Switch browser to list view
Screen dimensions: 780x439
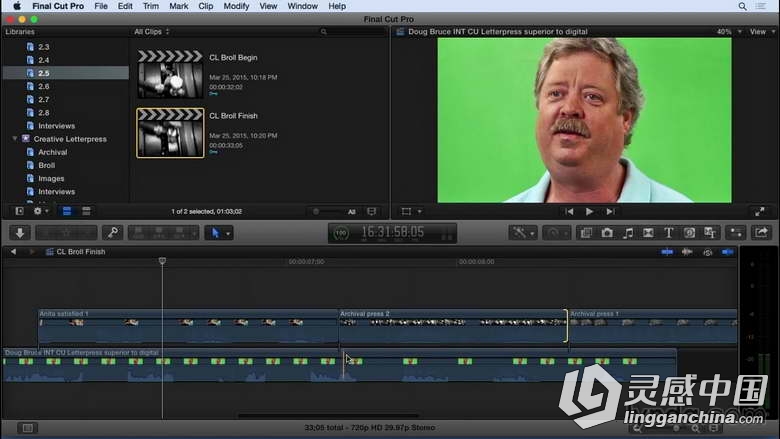[86, 211]
